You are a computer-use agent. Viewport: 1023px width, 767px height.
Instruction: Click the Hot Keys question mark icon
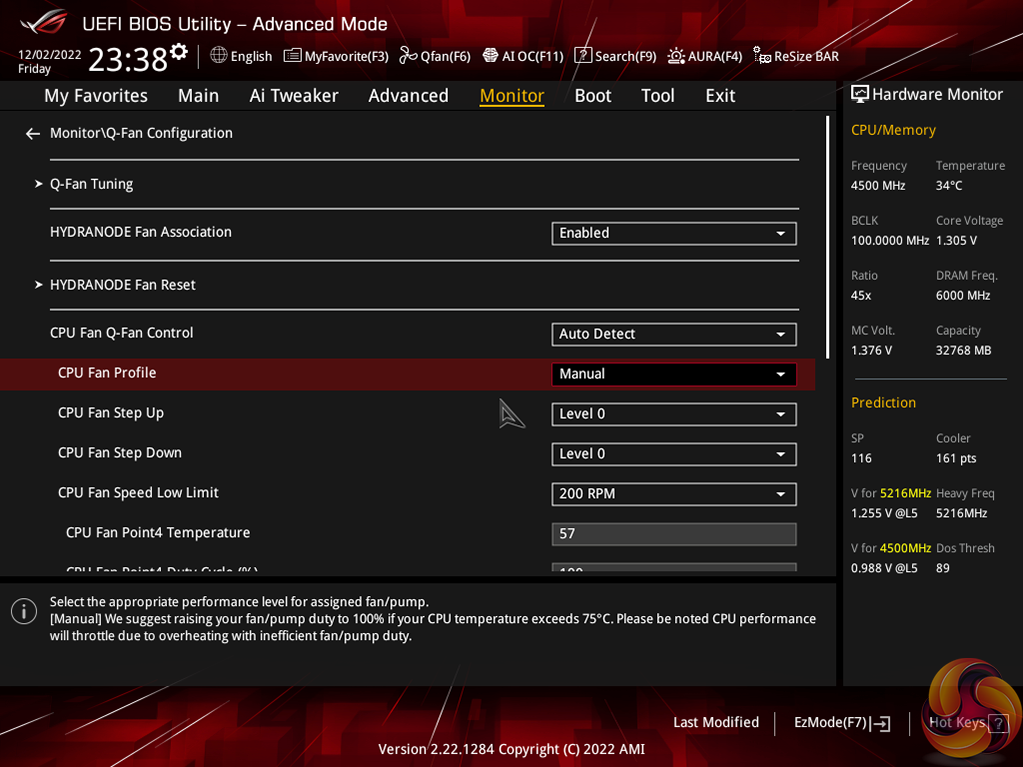(997, 724)
